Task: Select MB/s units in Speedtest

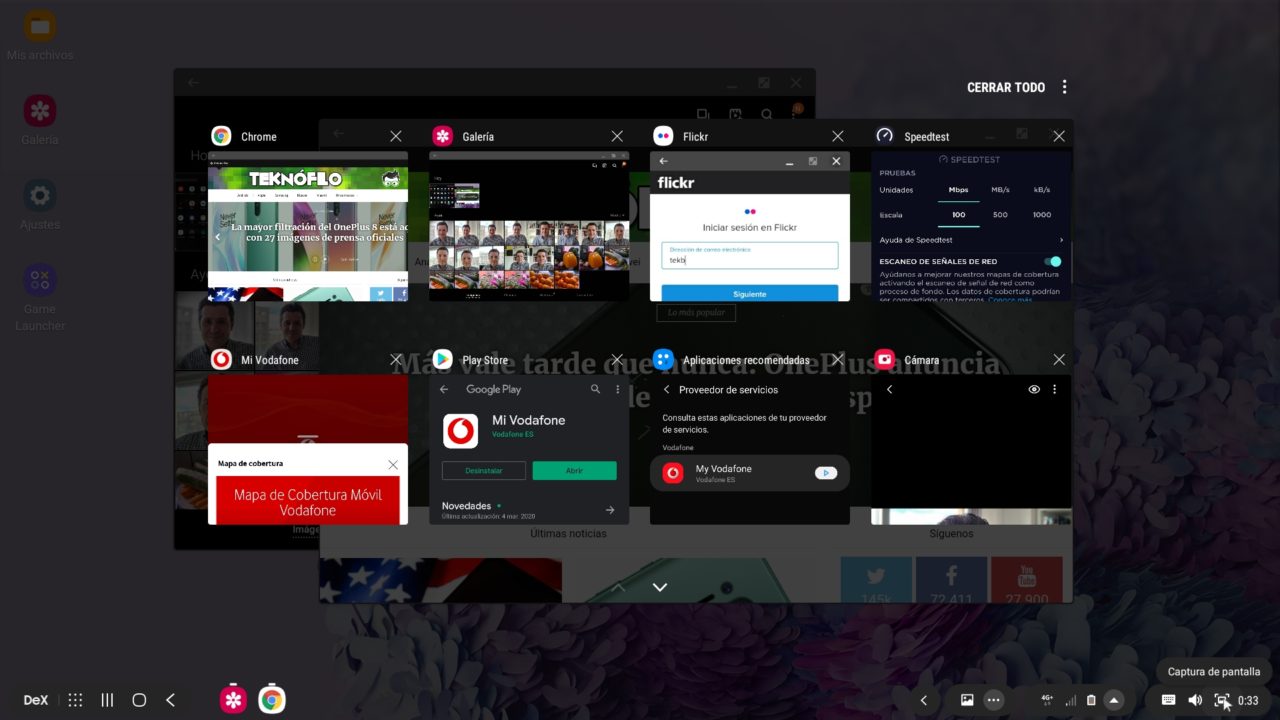Action: [1000, 189]
